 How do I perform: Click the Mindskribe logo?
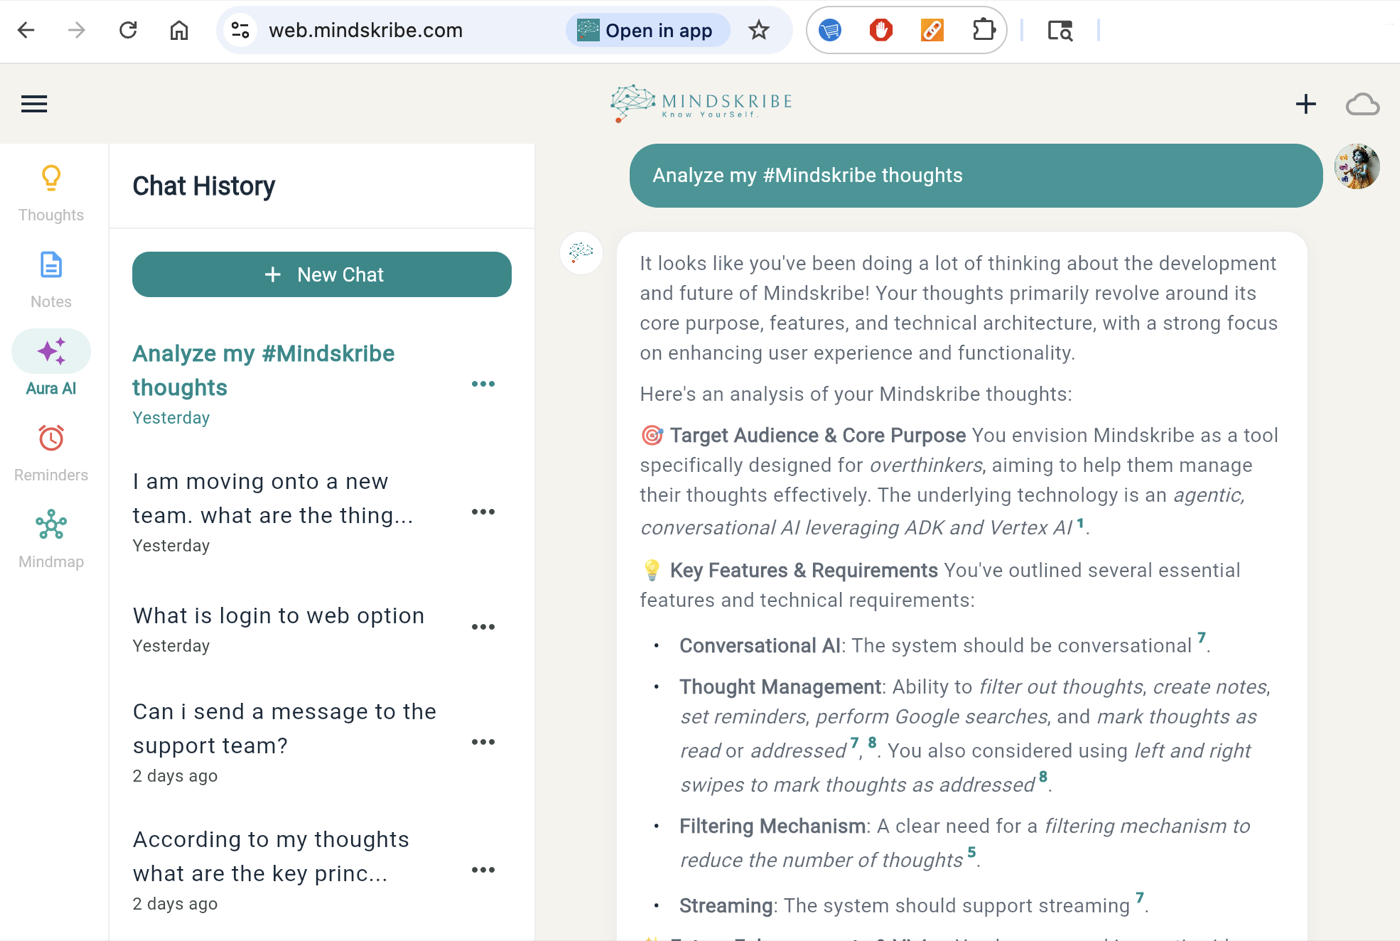point(700,101)
